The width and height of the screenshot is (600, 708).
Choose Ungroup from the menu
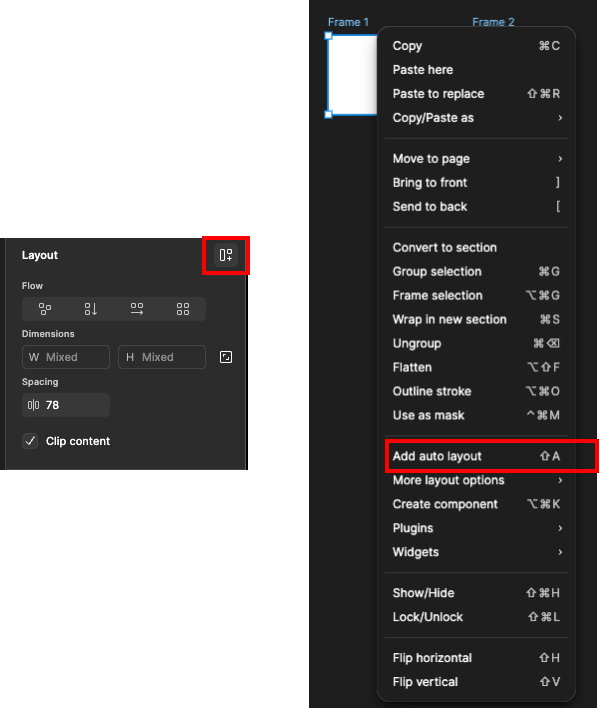pyautogui.click(x=477, y=343)
